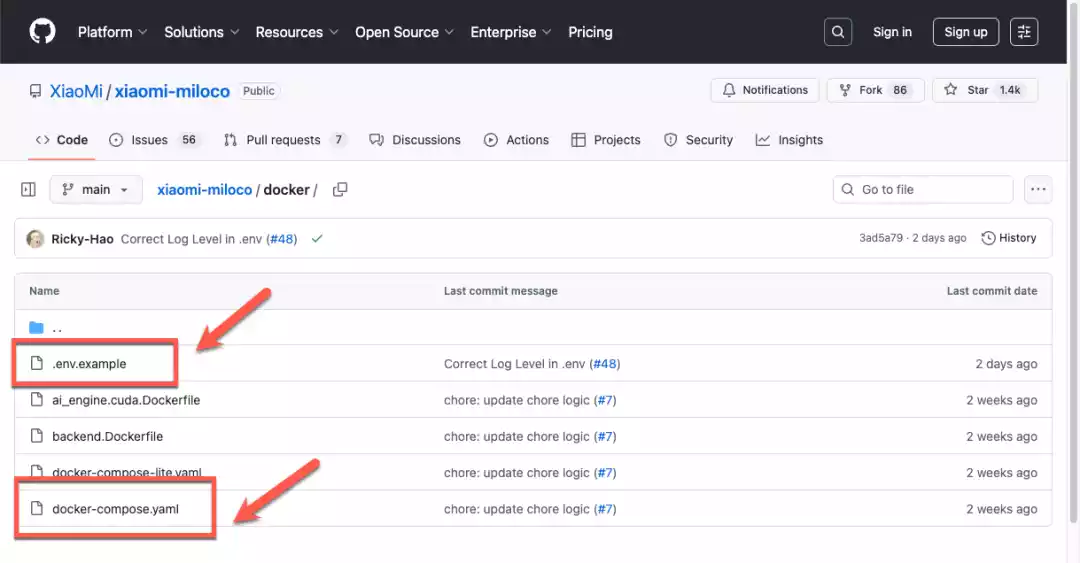Open the main branch selector
Image resolution: width=1080 pixels, height=563 pixels.
coord(96,190)
